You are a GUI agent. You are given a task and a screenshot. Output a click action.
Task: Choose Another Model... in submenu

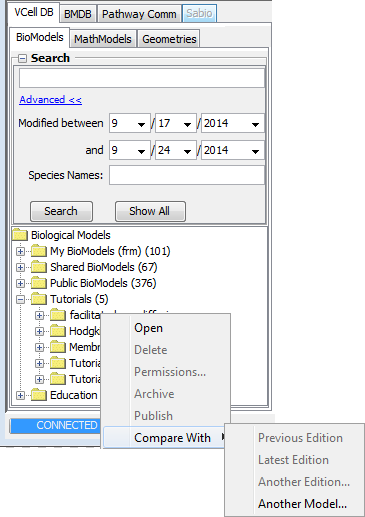click(x=295, y=504)
